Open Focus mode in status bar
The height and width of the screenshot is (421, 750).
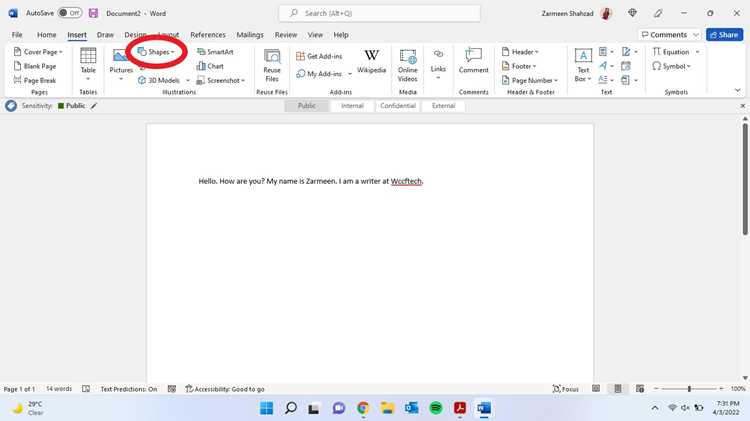[565, 389]
